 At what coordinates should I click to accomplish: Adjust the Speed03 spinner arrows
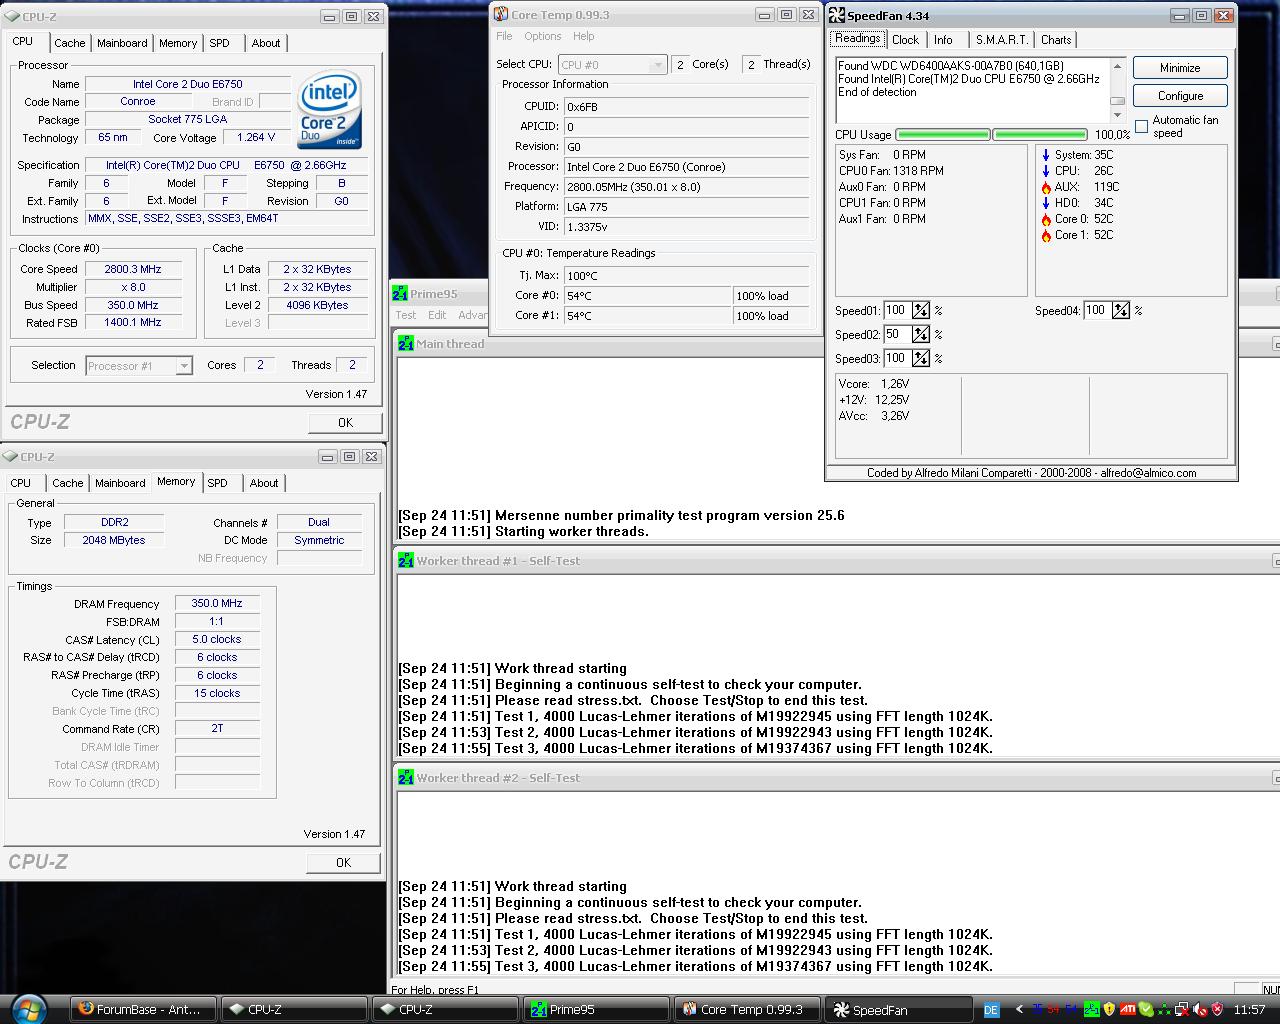click(921, 359)
